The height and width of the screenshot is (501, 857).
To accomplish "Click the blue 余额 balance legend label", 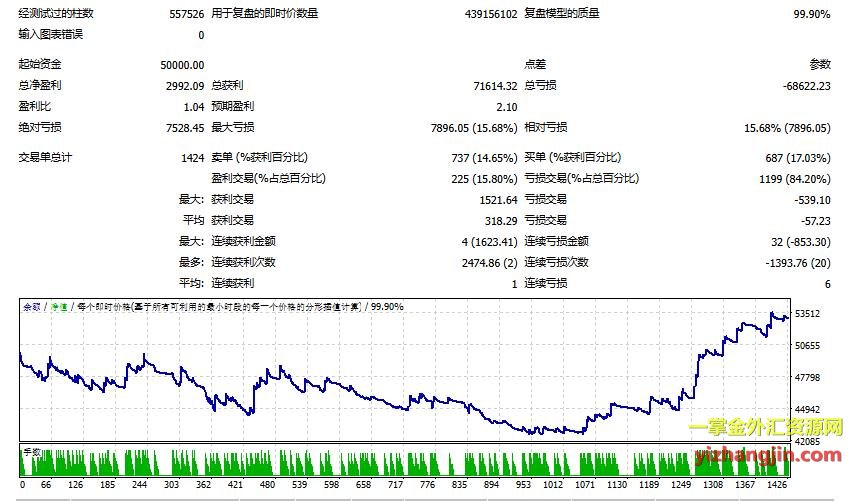I will [34, 307].
